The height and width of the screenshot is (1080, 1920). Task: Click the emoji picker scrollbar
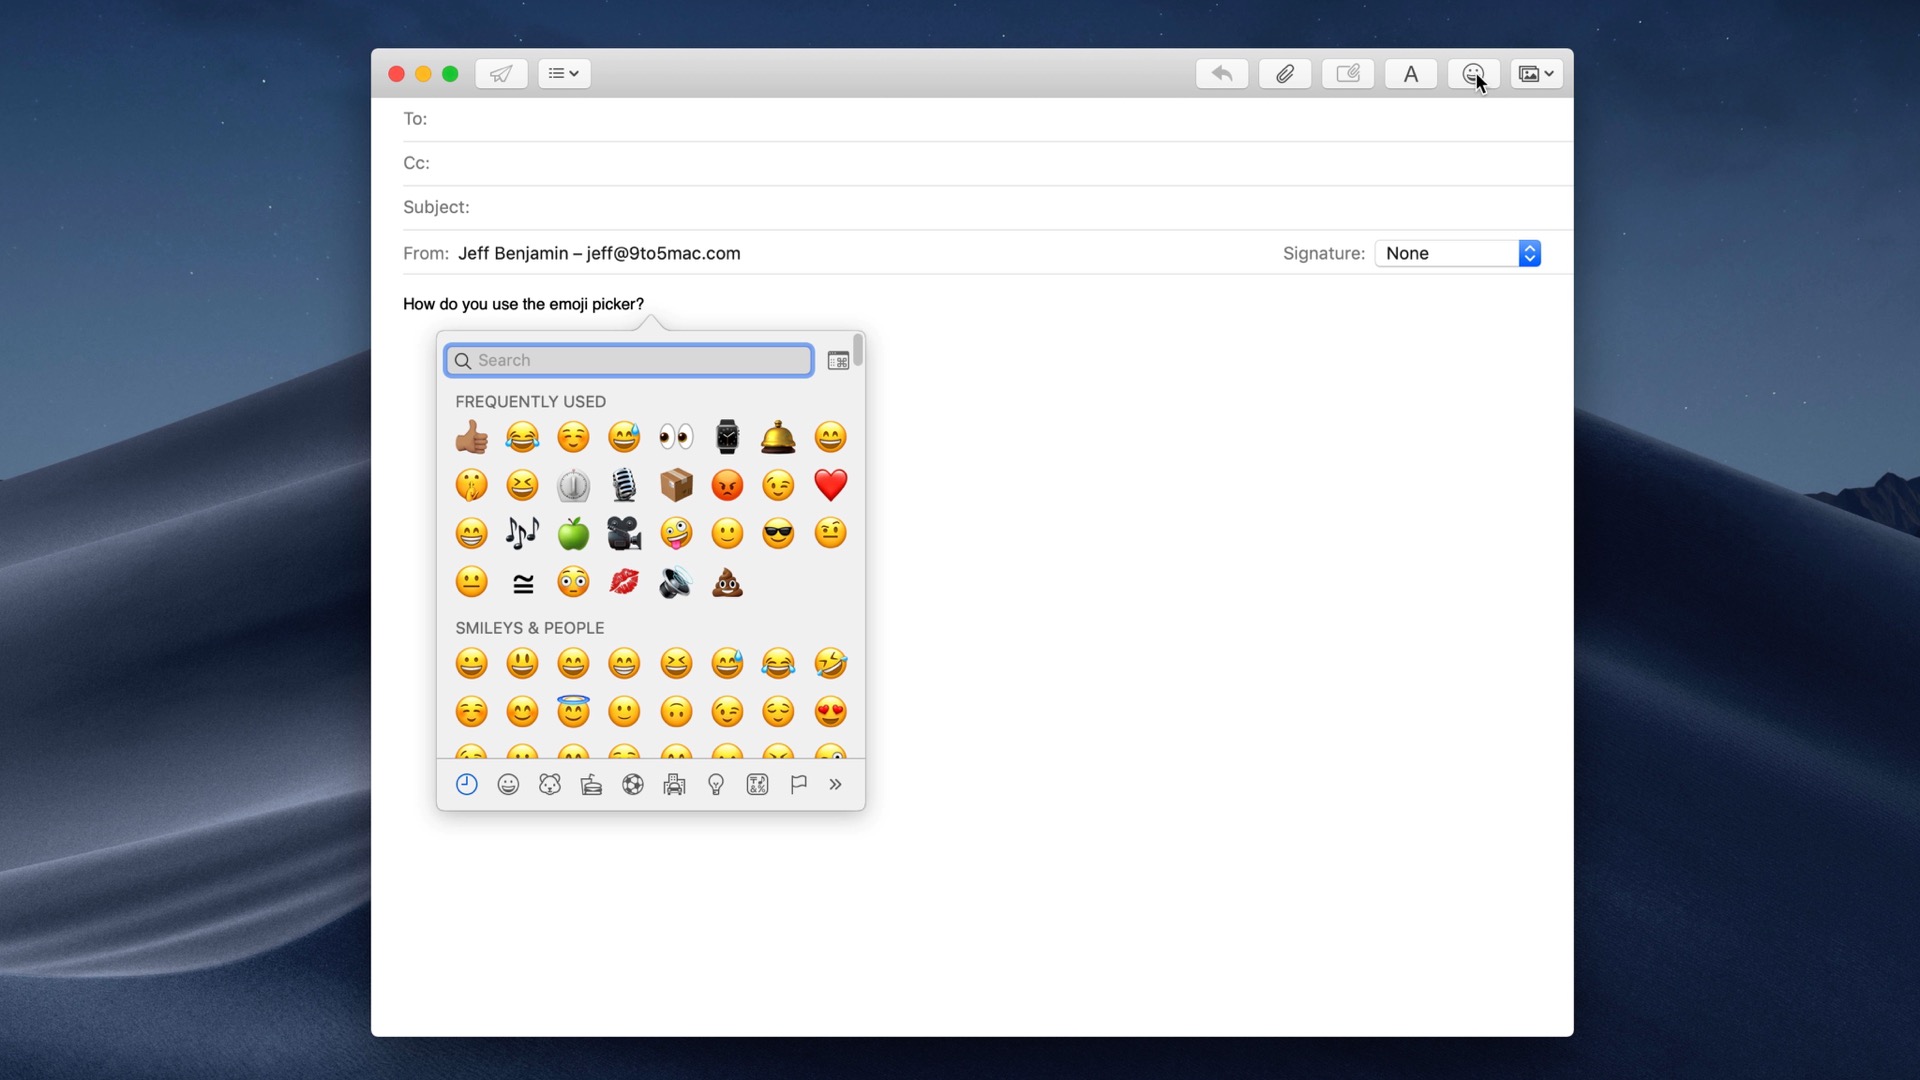coord(858,351)
